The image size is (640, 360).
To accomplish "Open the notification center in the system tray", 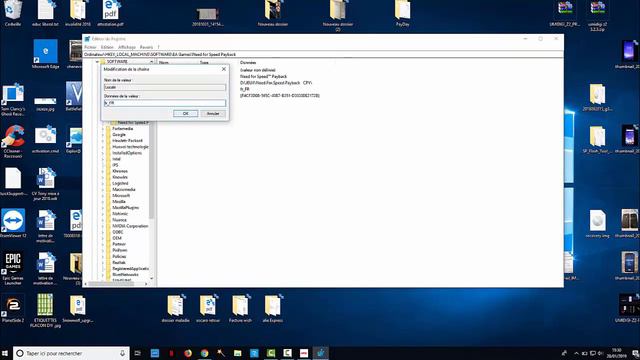I will [635, 353].
